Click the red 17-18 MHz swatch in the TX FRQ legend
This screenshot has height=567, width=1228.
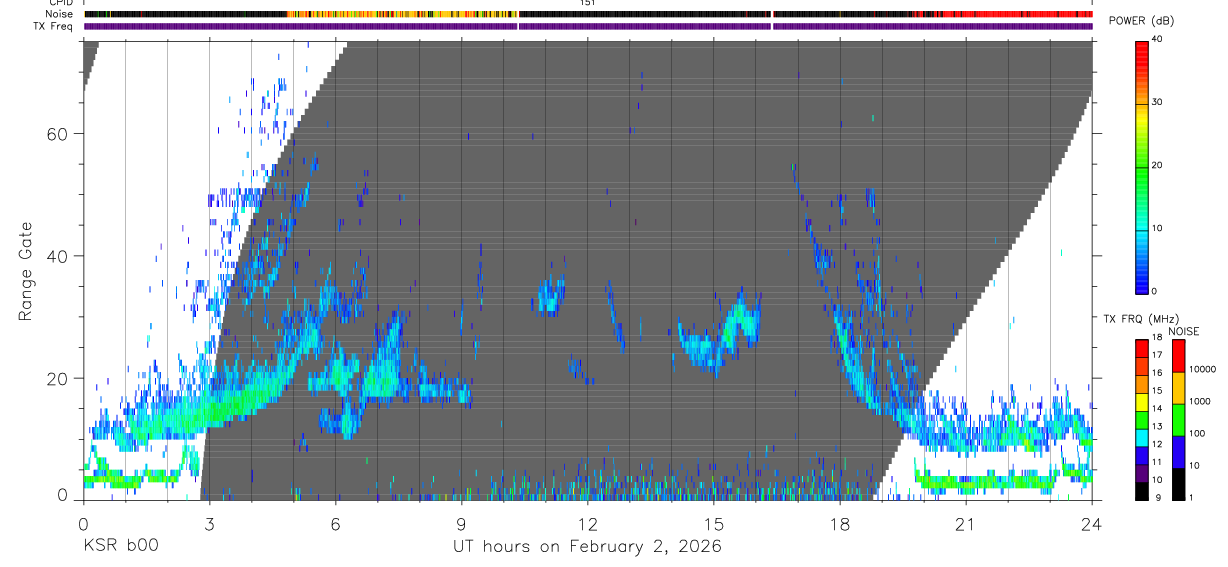[x=1143, y=349]
